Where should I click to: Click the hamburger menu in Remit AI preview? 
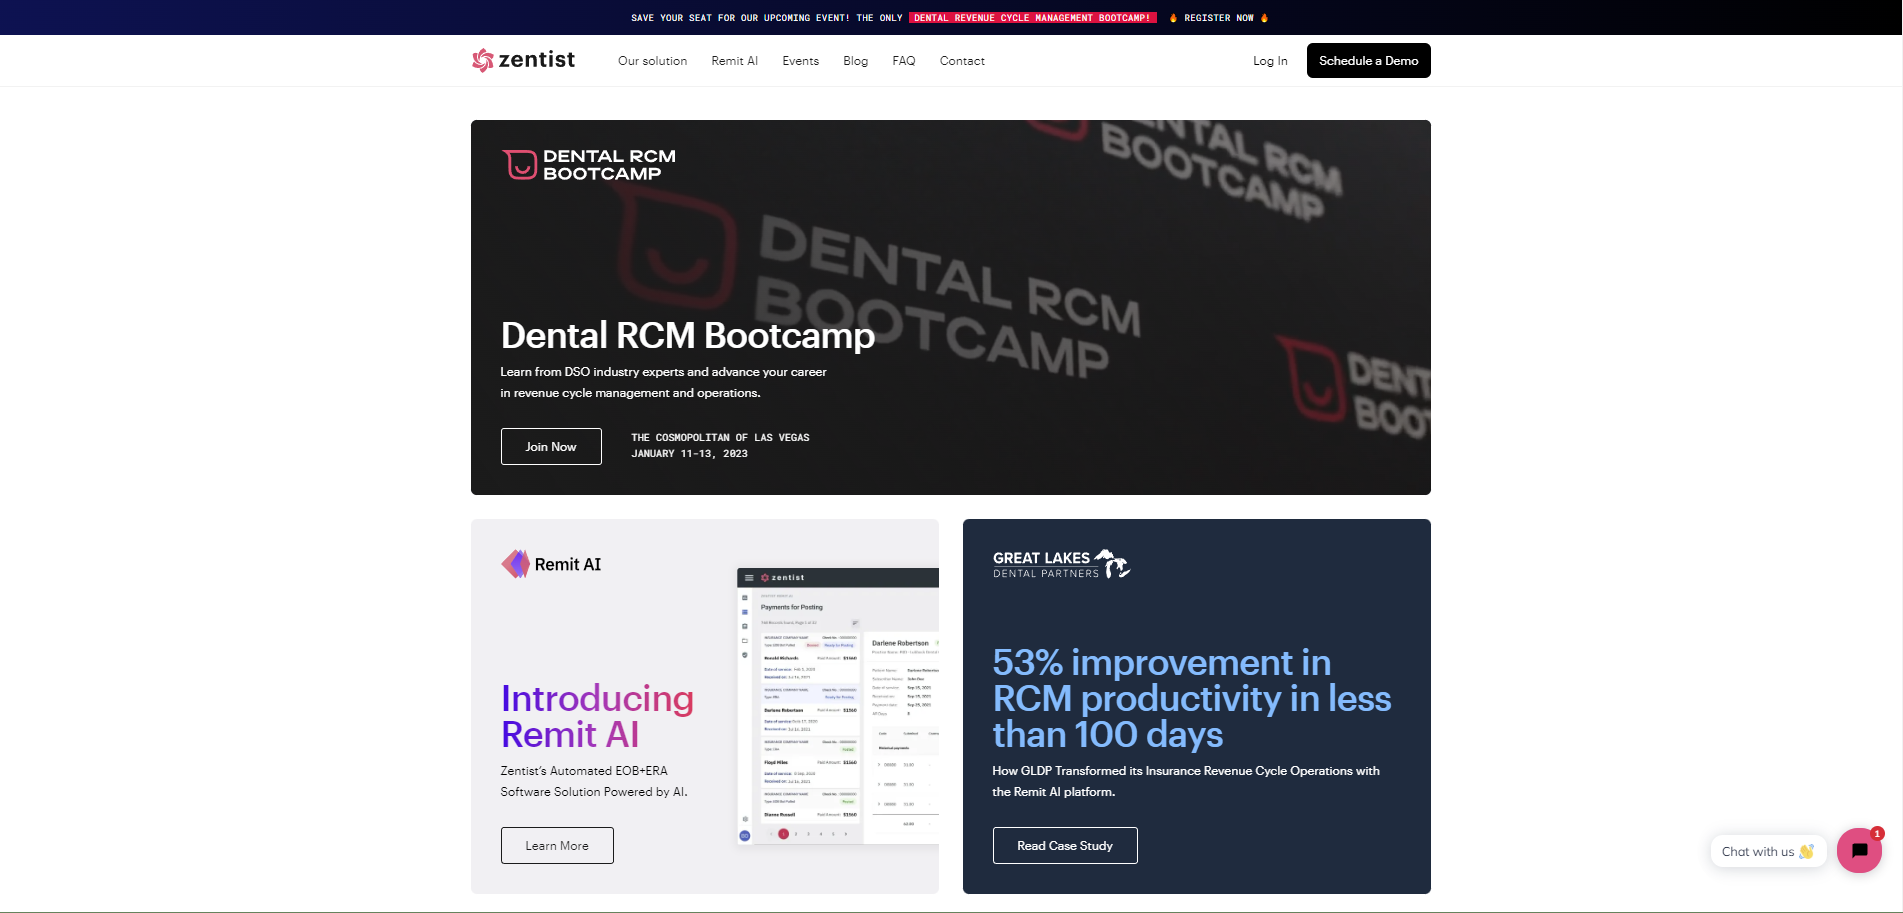tap(749, 578)
